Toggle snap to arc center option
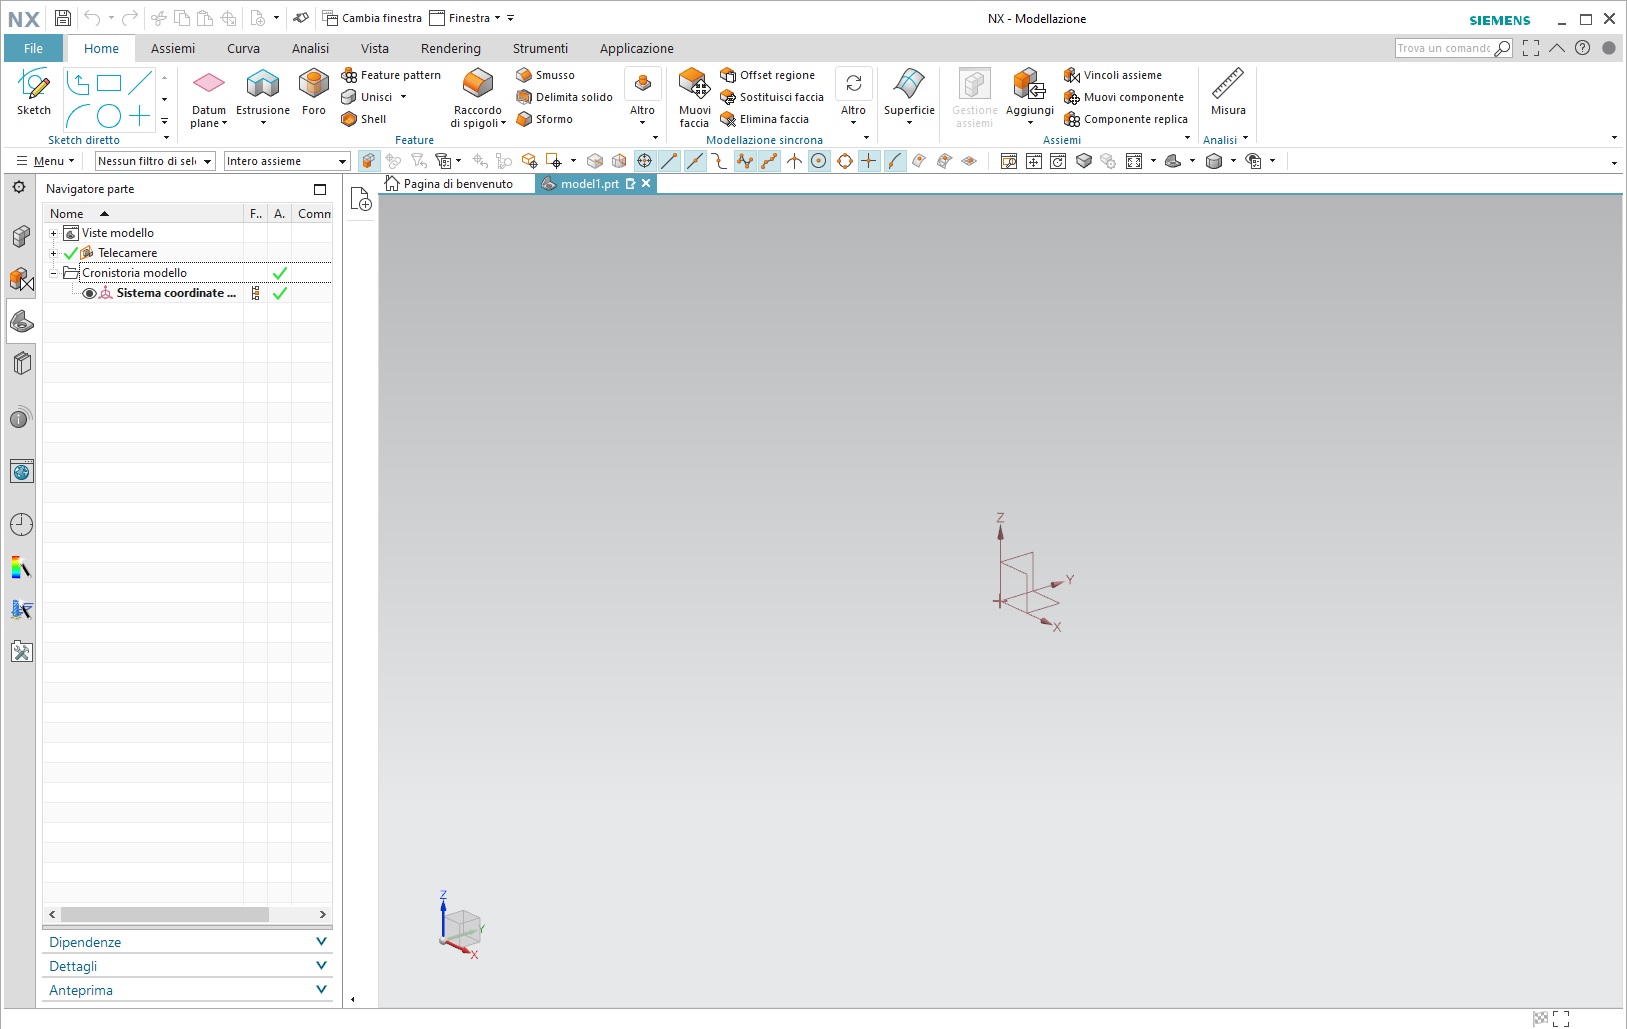Image resolution: width=1627 pixels, height=1029 pixels. point(819,161)
